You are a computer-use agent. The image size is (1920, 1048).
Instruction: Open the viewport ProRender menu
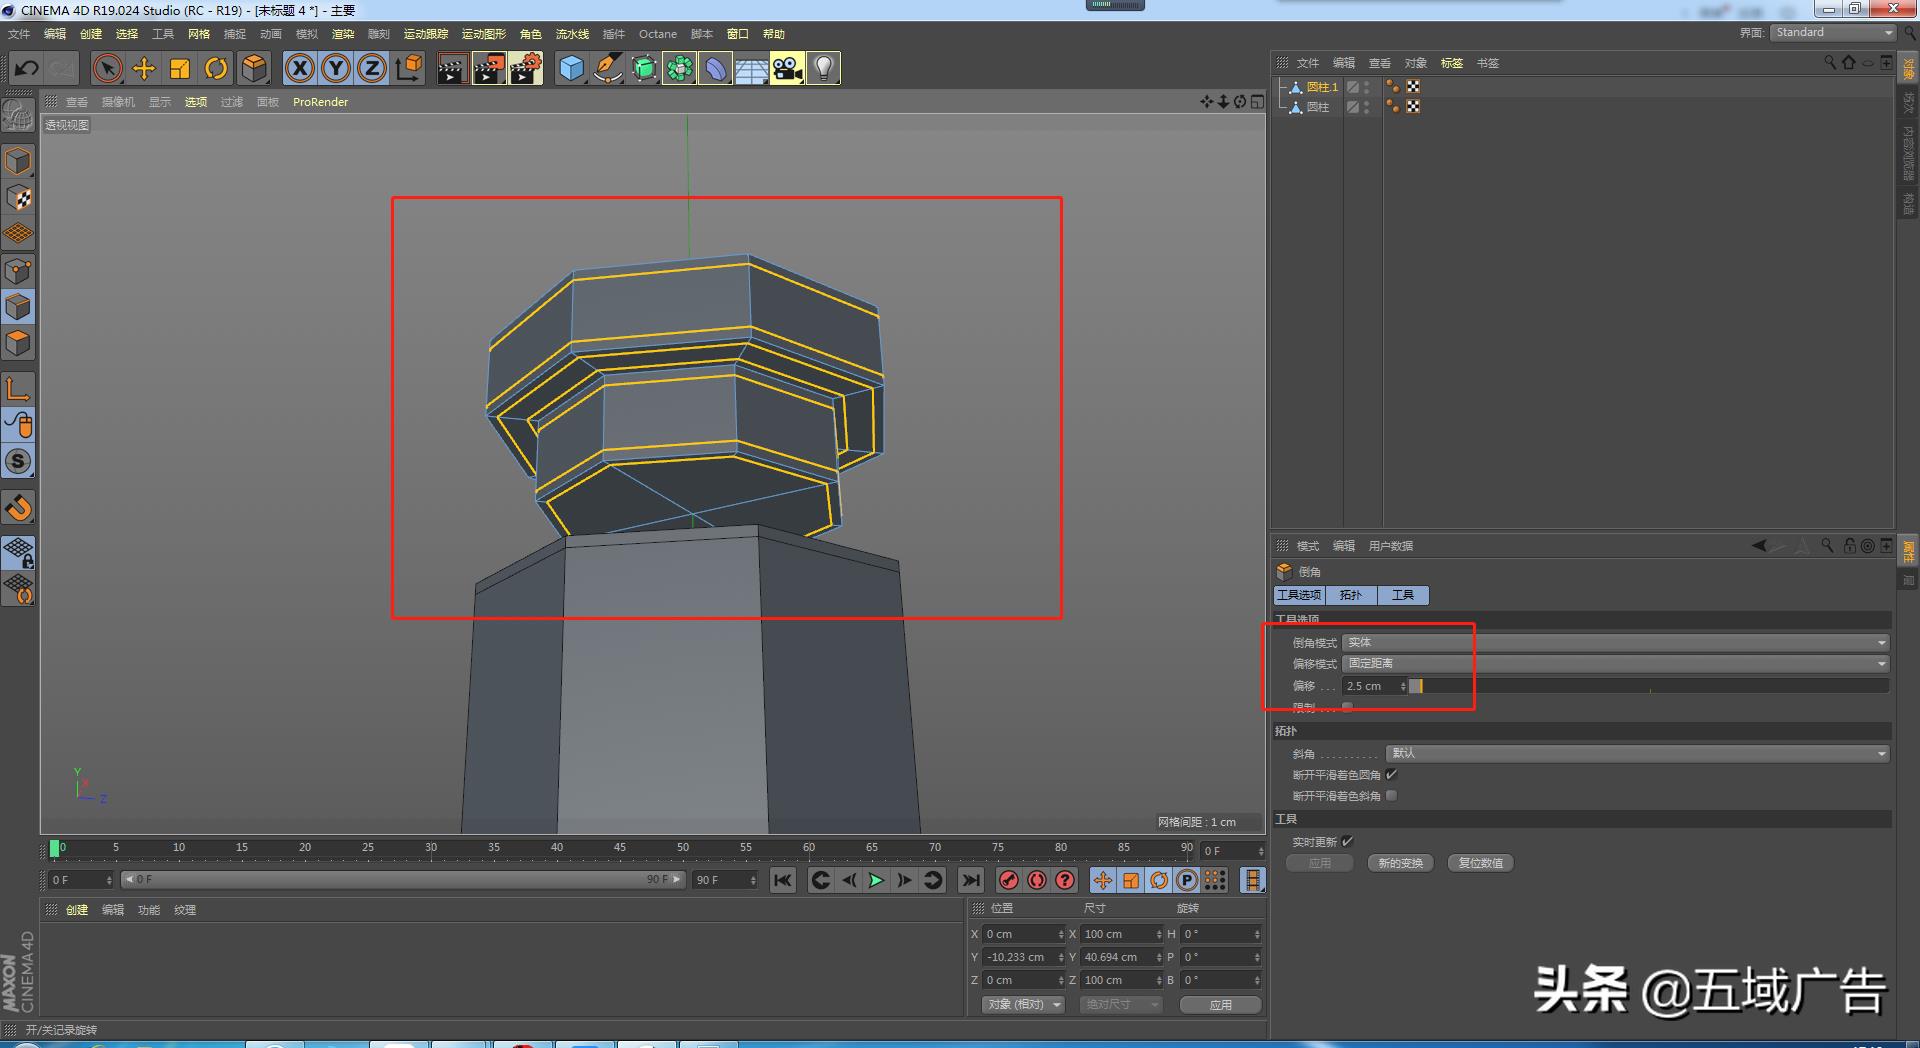320,102
